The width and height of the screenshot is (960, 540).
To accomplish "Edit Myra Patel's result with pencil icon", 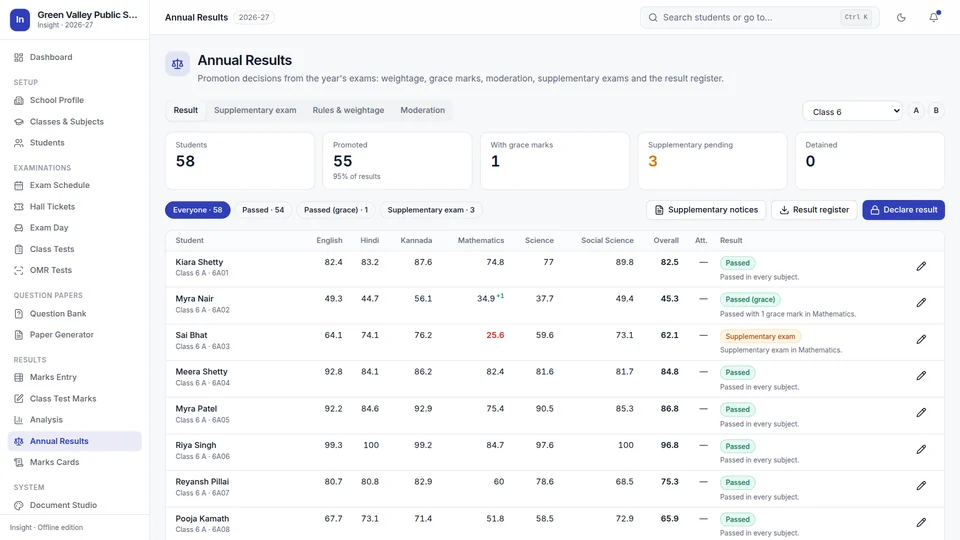I will [921, 413].
